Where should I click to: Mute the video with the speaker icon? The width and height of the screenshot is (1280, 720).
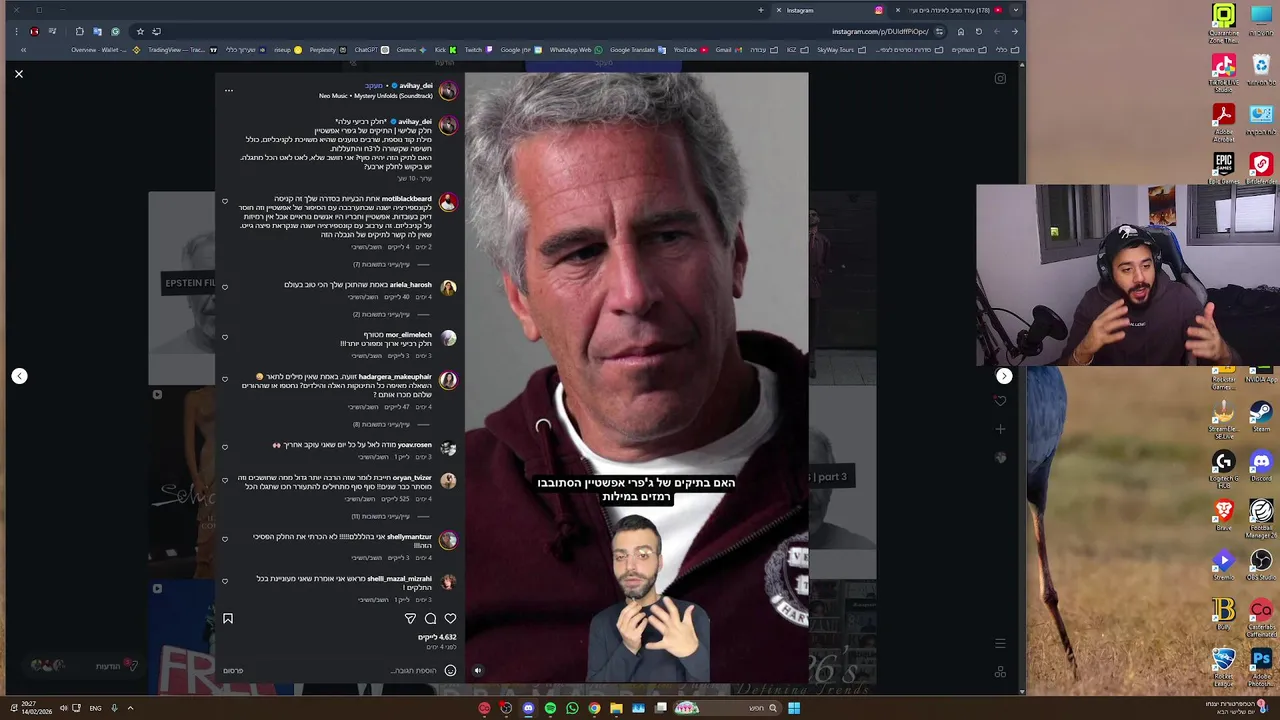[x=477, y=671]
